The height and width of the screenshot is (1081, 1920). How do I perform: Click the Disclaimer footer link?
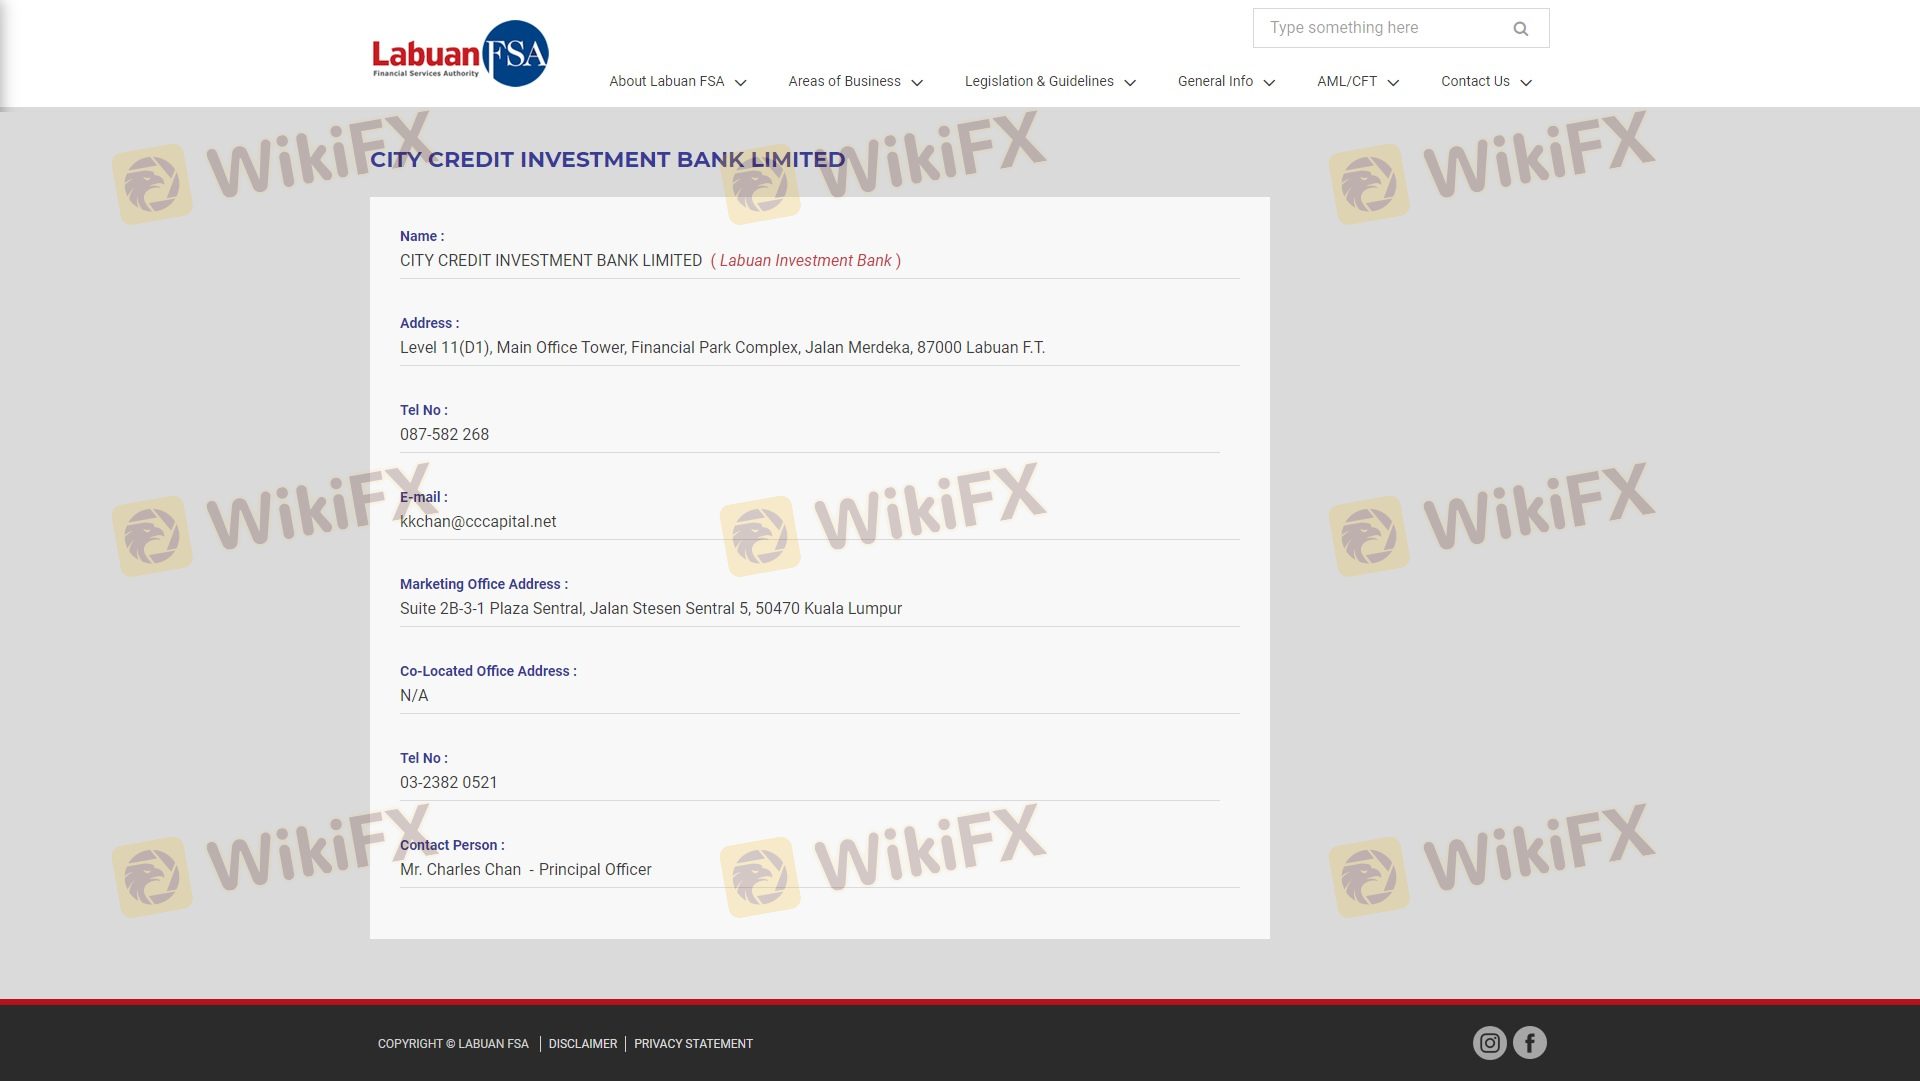(x=583, y=1044)
